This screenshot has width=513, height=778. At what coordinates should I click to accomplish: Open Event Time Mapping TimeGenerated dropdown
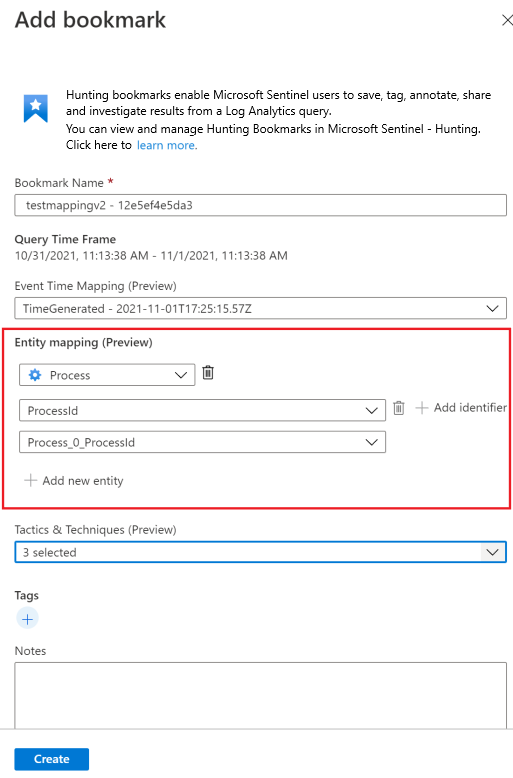[260, 308]
